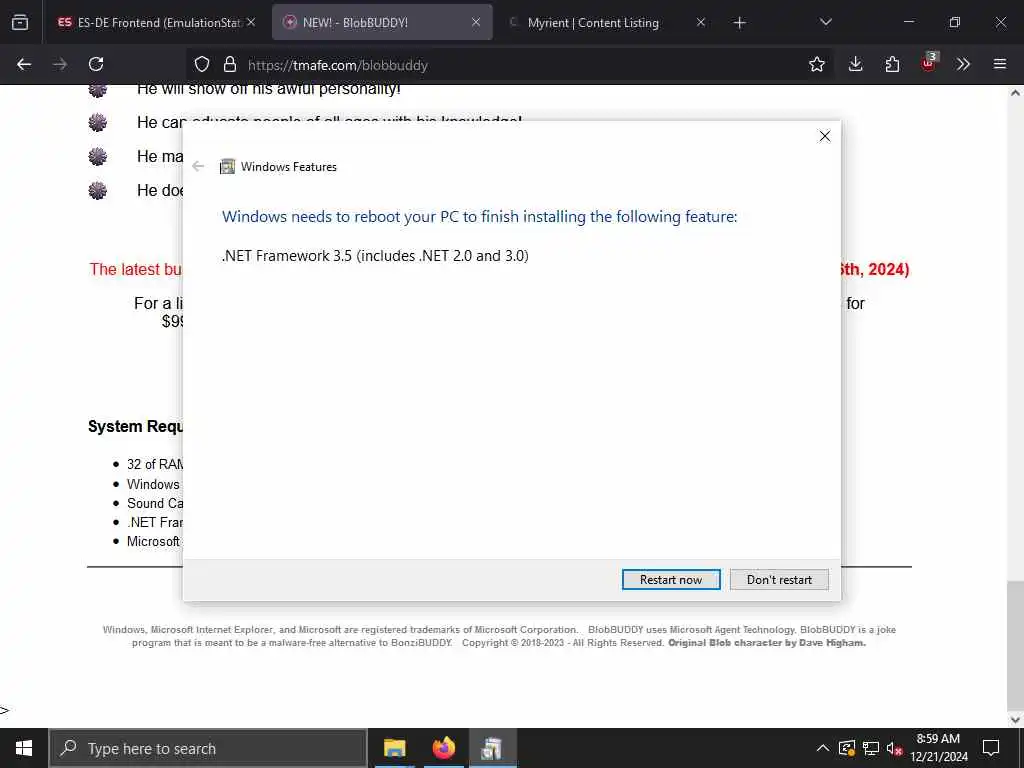Open Firefox View icon
The image size is (1024, 768).
coord(20,22)
